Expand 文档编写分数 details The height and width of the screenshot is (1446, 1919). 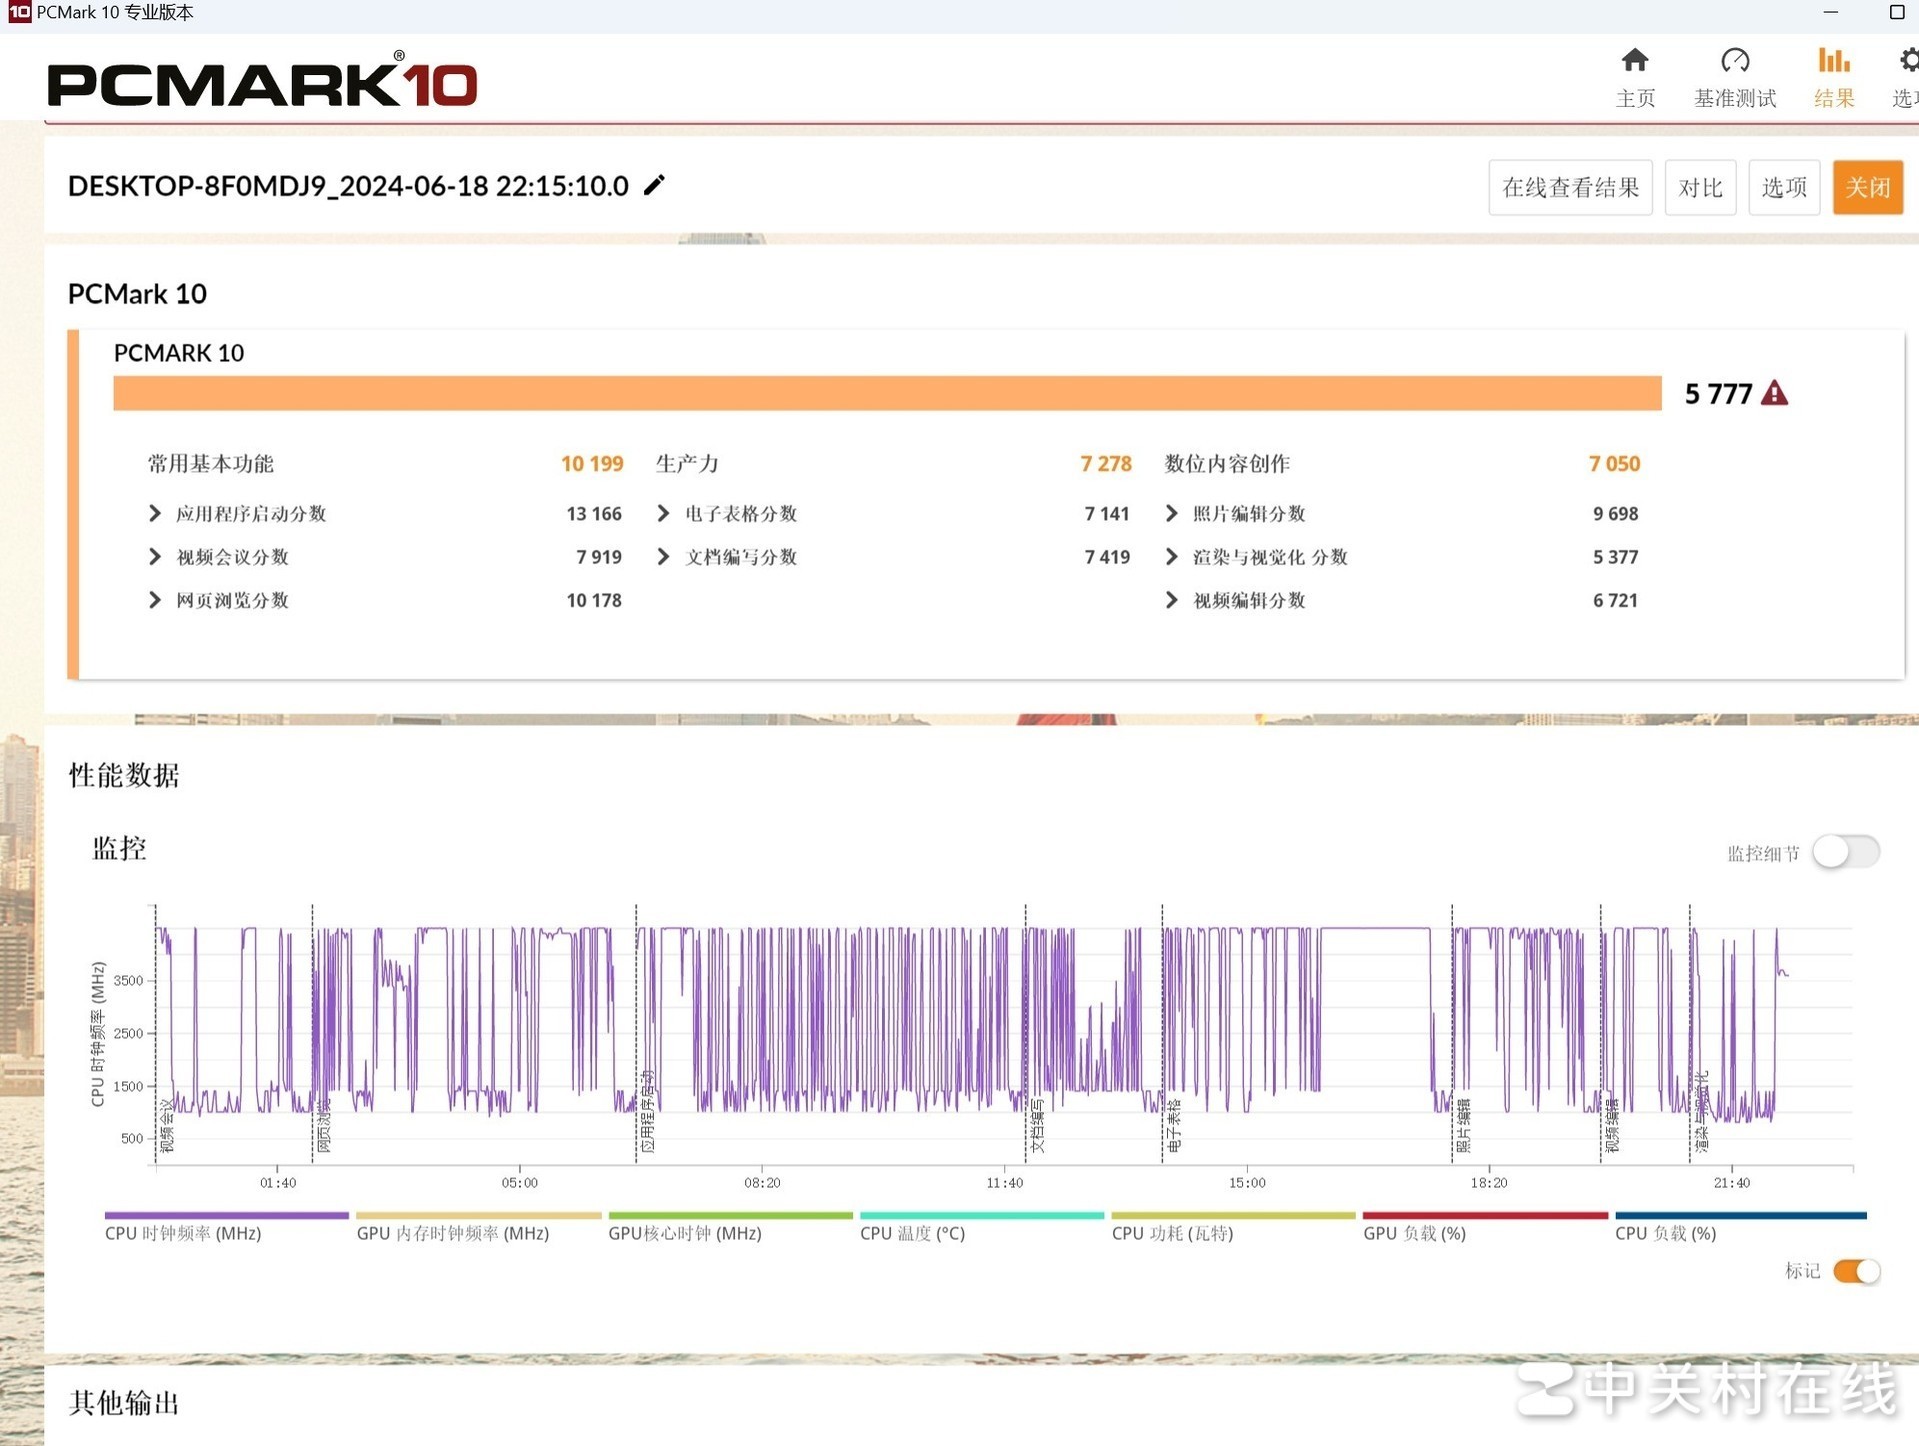[663, 556]
